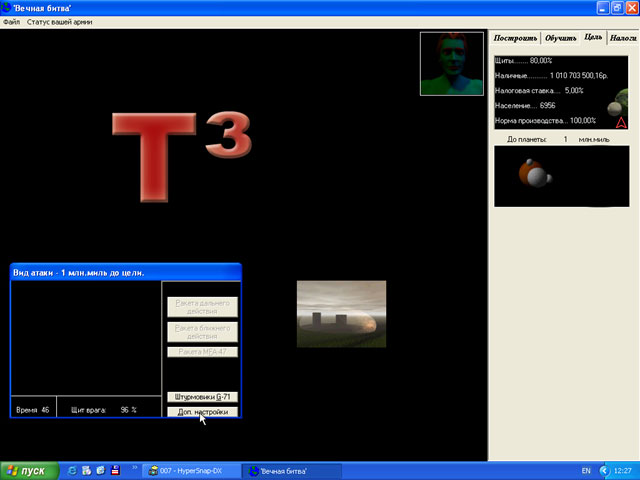Open 'Статус вашей армии' menu
Screen dimensions: 640x480
pos(59,21)
